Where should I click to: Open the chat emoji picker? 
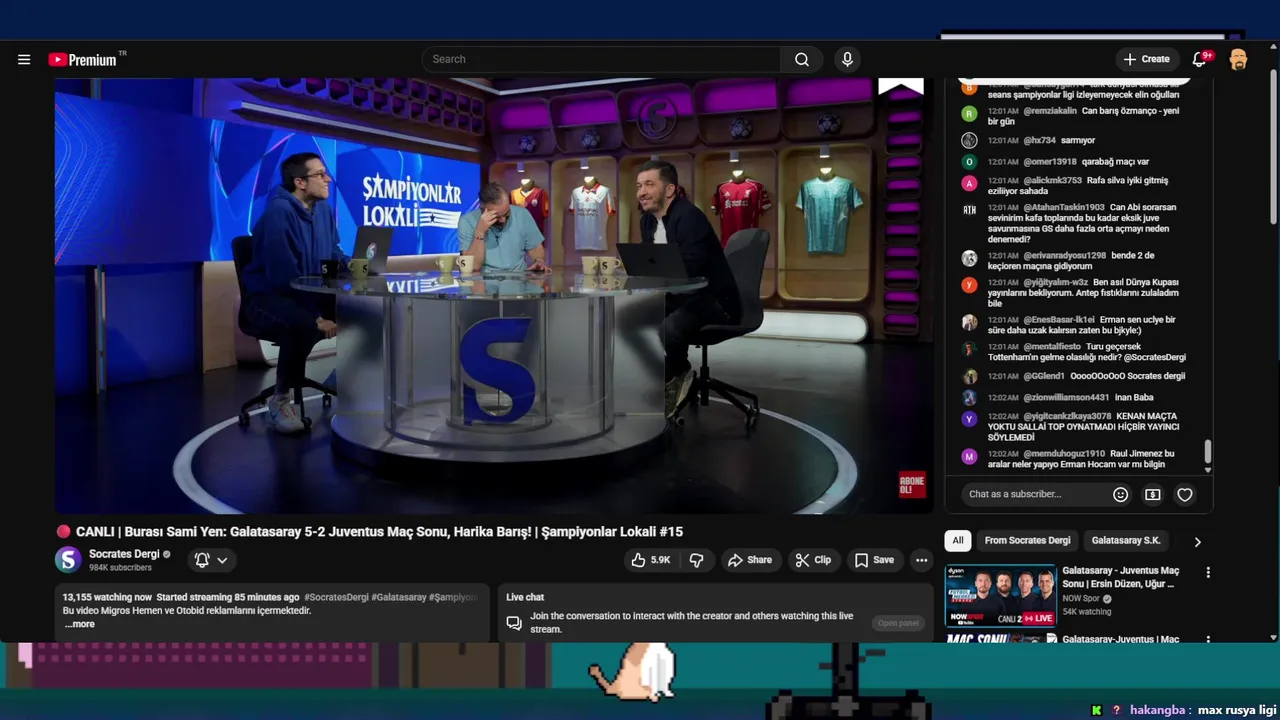[1121, 494]
